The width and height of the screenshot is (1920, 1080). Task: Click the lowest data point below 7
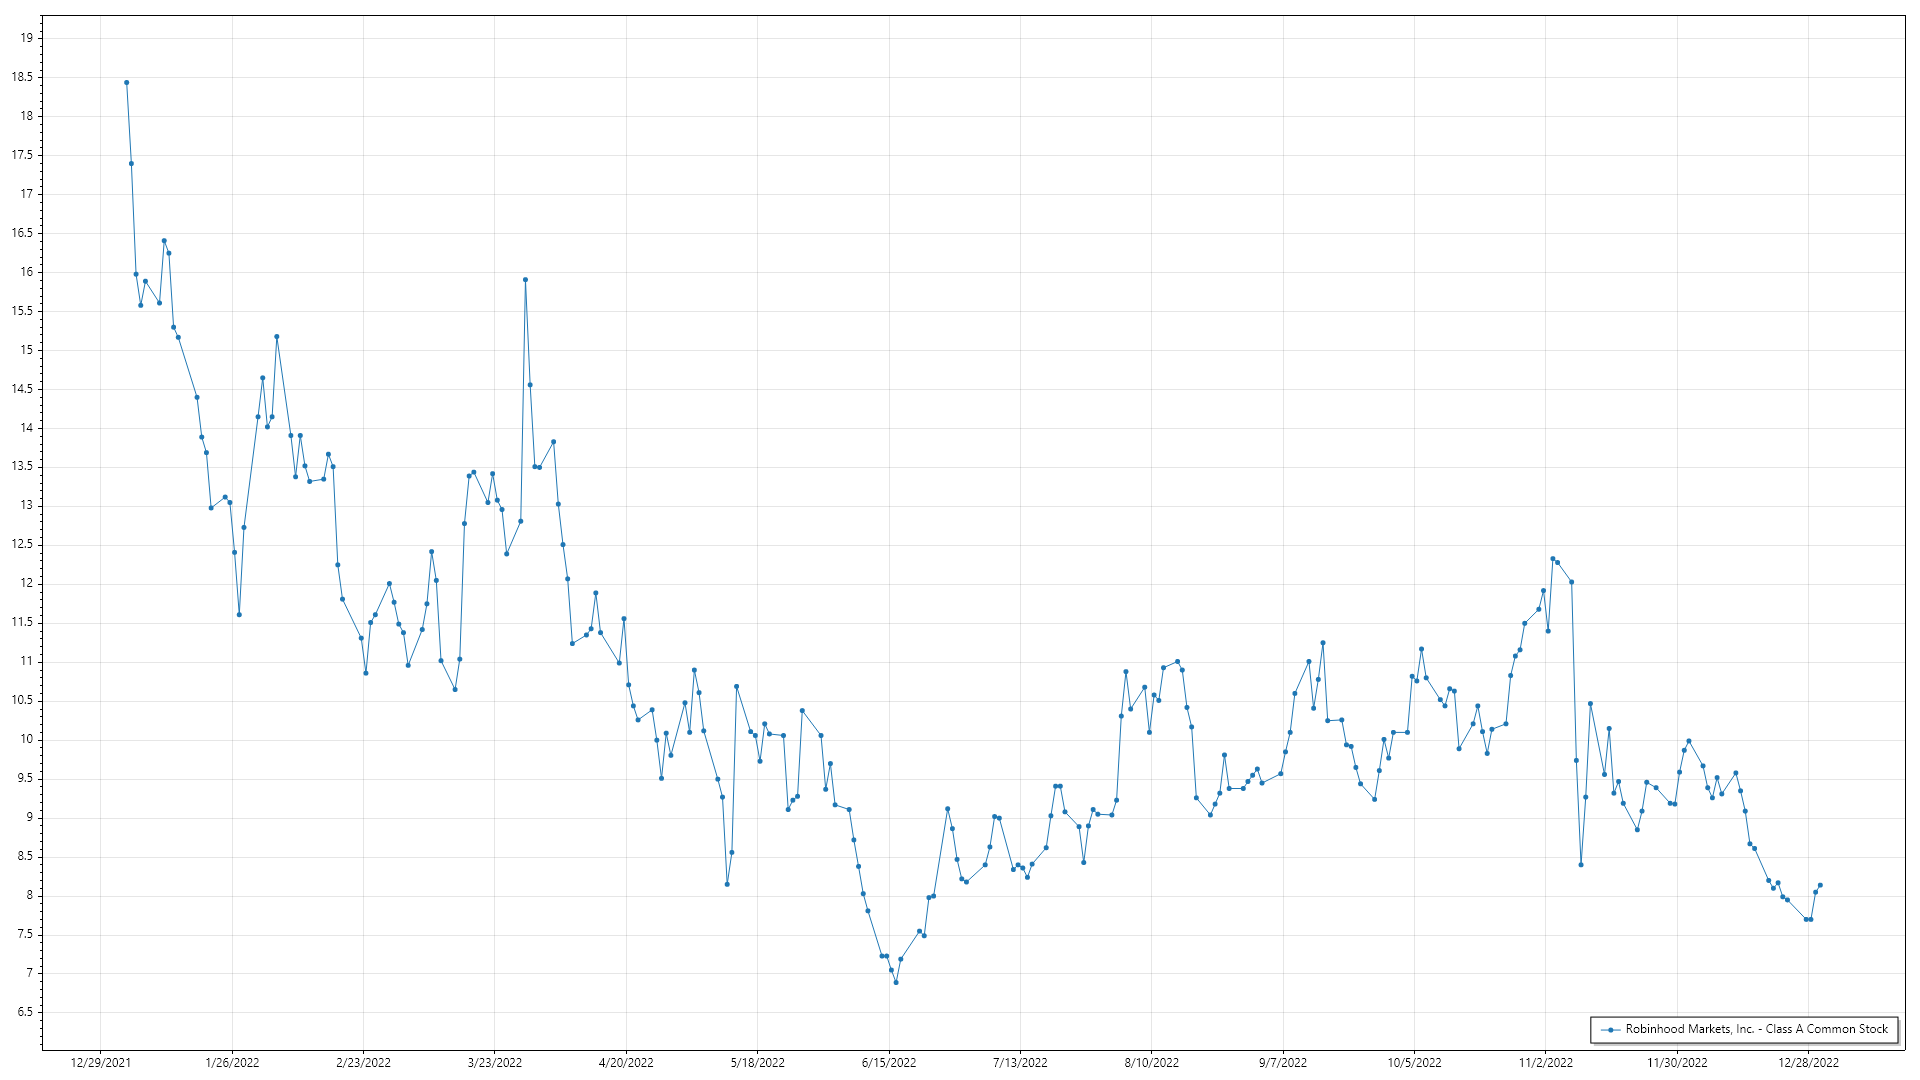click(896, 982)
